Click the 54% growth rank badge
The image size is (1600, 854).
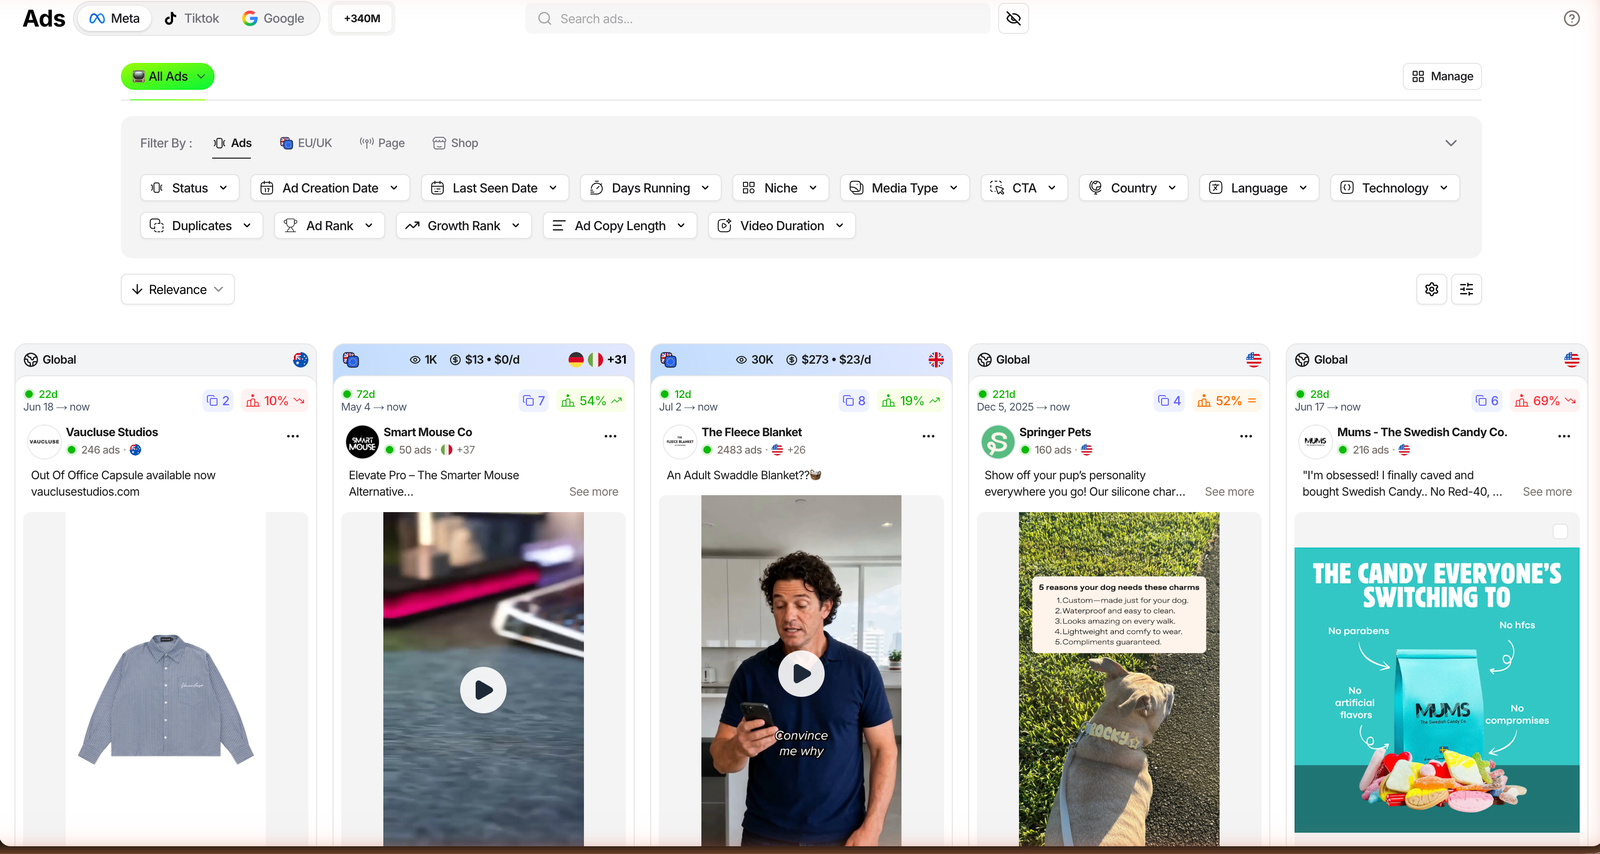tap(592, 401)
